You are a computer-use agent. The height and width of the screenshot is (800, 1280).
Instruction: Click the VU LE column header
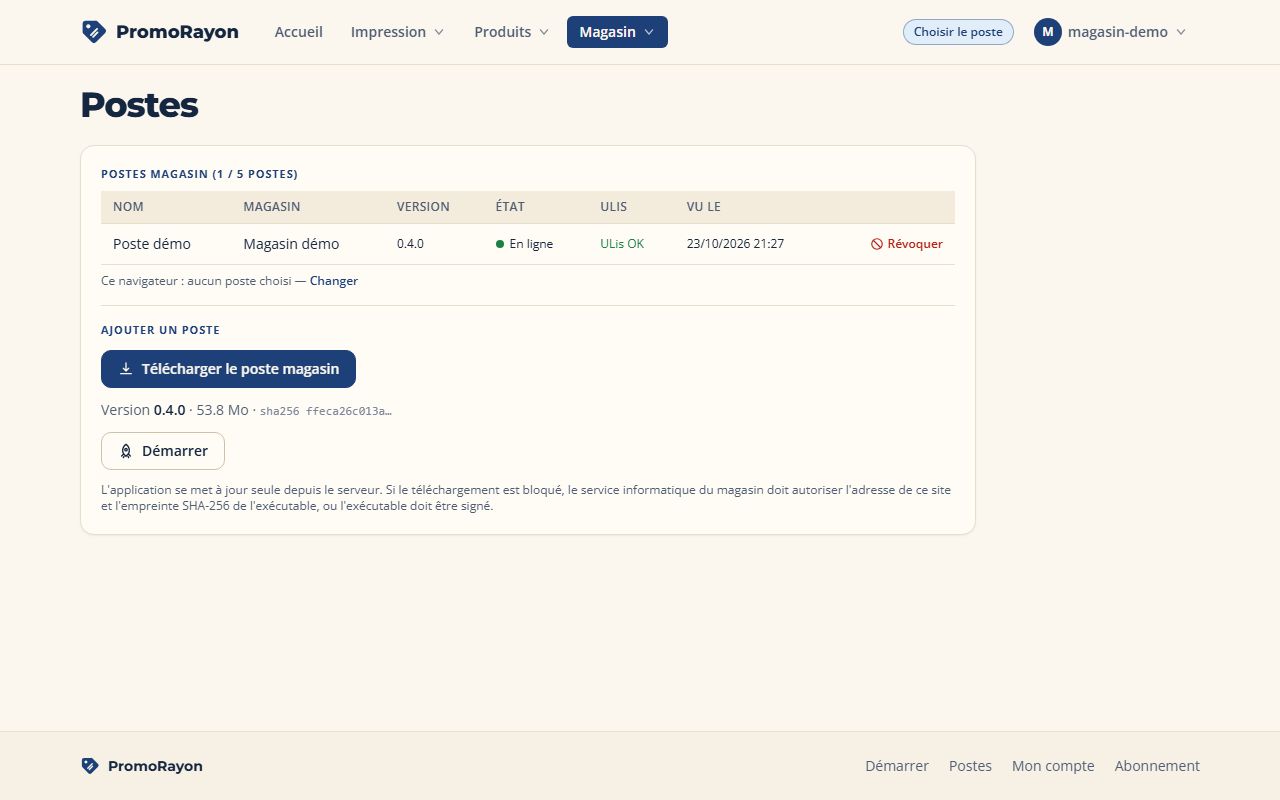click(704, 207)
